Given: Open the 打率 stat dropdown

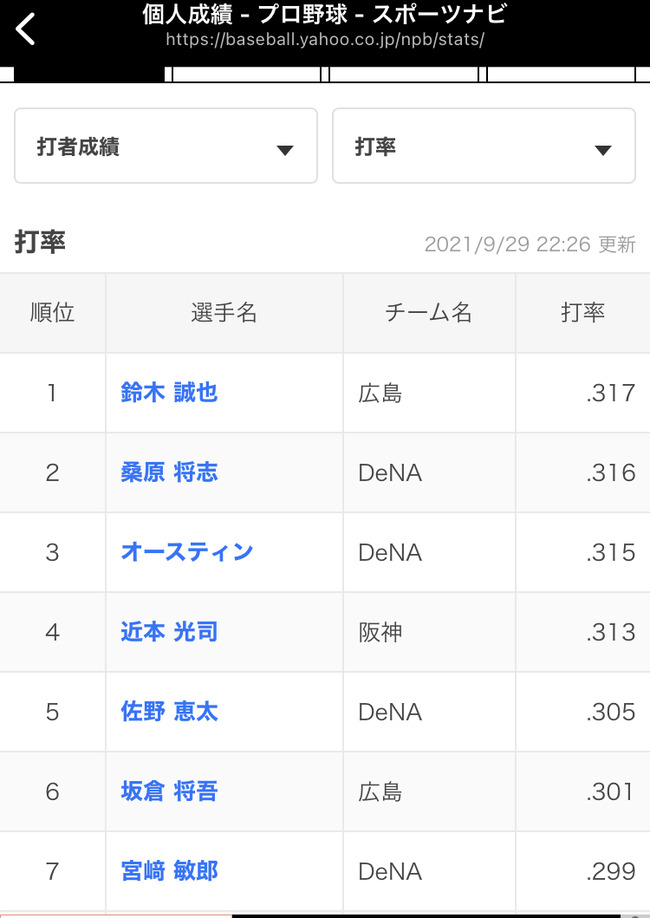Looking at the screenshot, I should [x=484, y=146].
